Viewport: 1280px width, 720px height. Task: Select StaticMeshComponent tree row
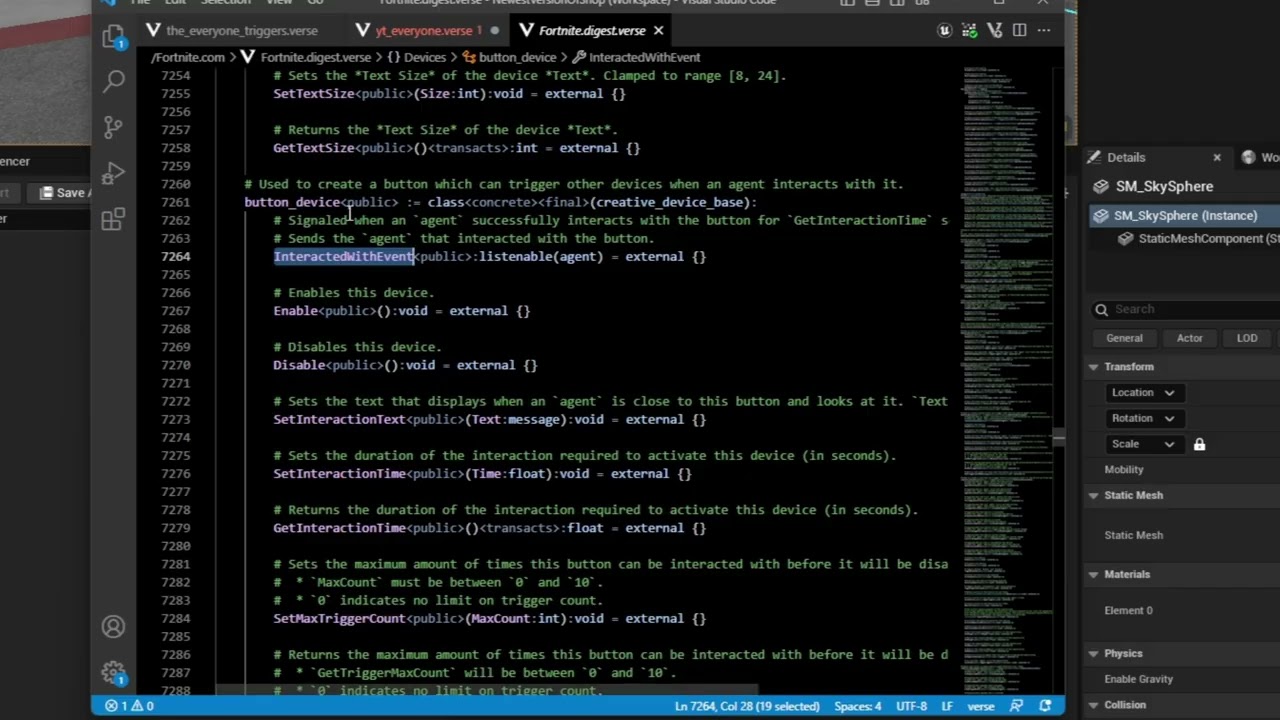tap(1198, 239)
